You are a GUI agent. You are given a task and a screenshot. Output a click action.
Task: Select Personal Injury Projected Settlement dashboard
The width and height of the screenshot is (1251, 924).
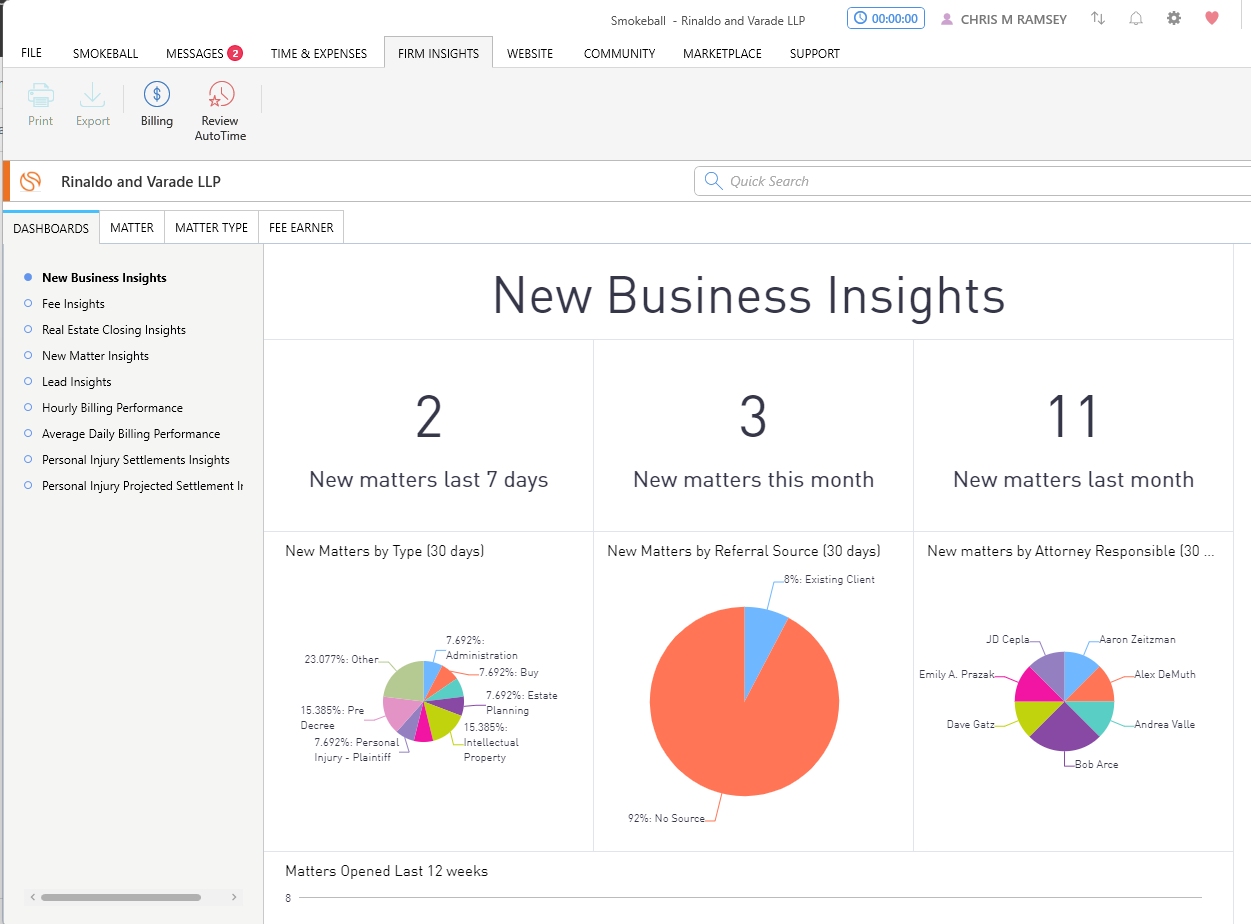(142, 486)
